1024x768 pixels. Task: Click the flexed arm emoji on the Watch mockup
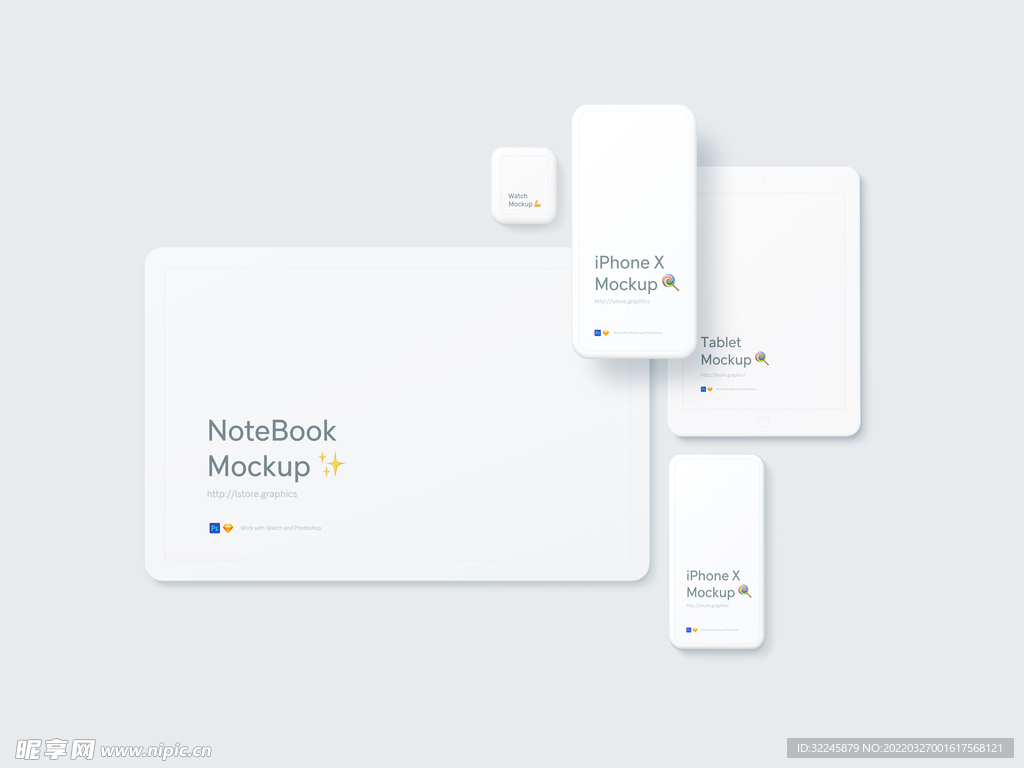tap(537, 204)
